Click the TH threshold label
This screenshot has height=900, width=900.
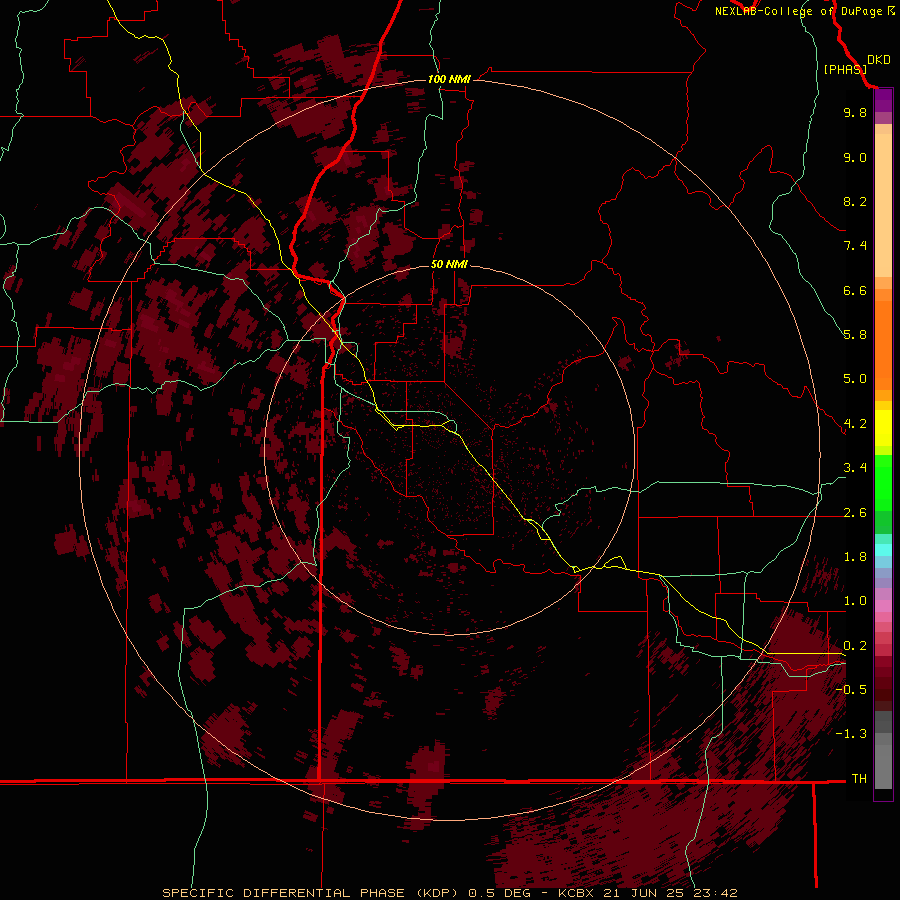point(859,779)
